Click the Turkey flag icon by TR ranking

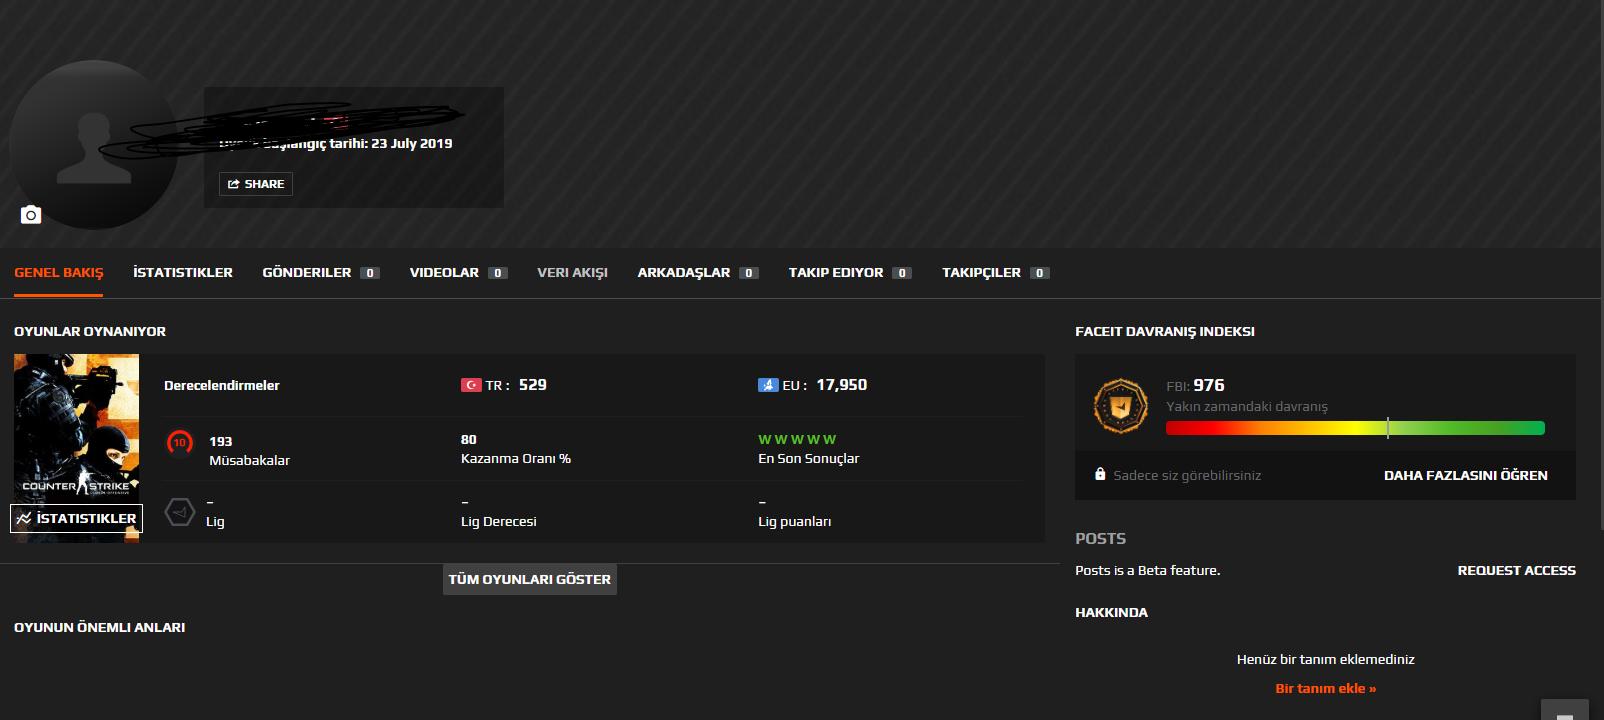(x=471, y=385)
